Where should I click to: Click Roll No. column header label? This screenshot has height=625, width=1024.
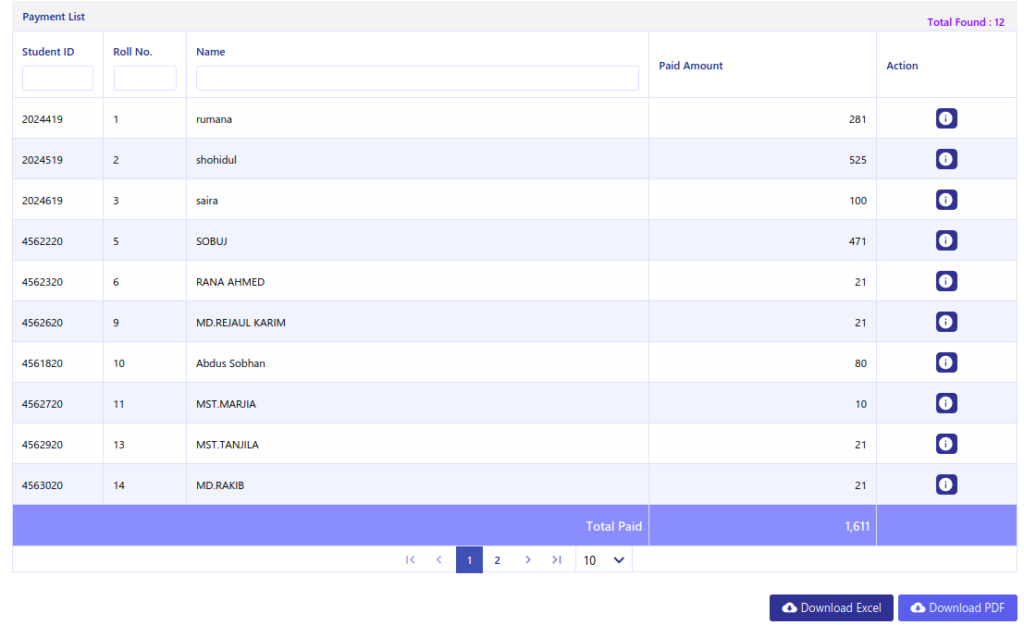[133, 52]
